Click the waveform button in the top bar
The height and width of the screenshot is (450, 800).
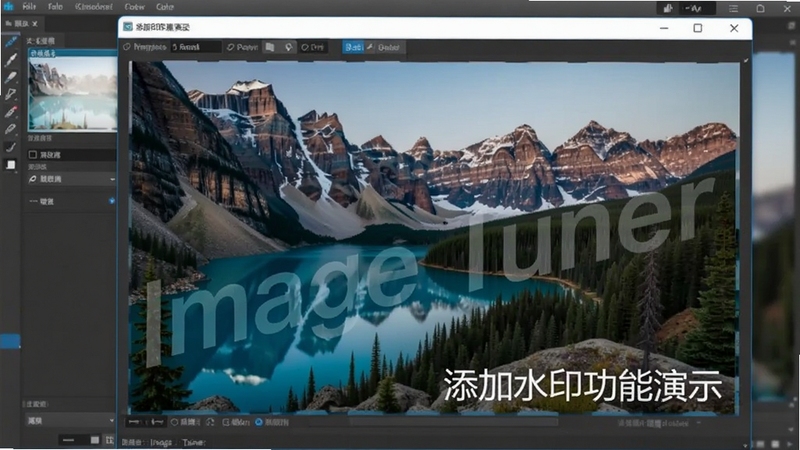697,8
